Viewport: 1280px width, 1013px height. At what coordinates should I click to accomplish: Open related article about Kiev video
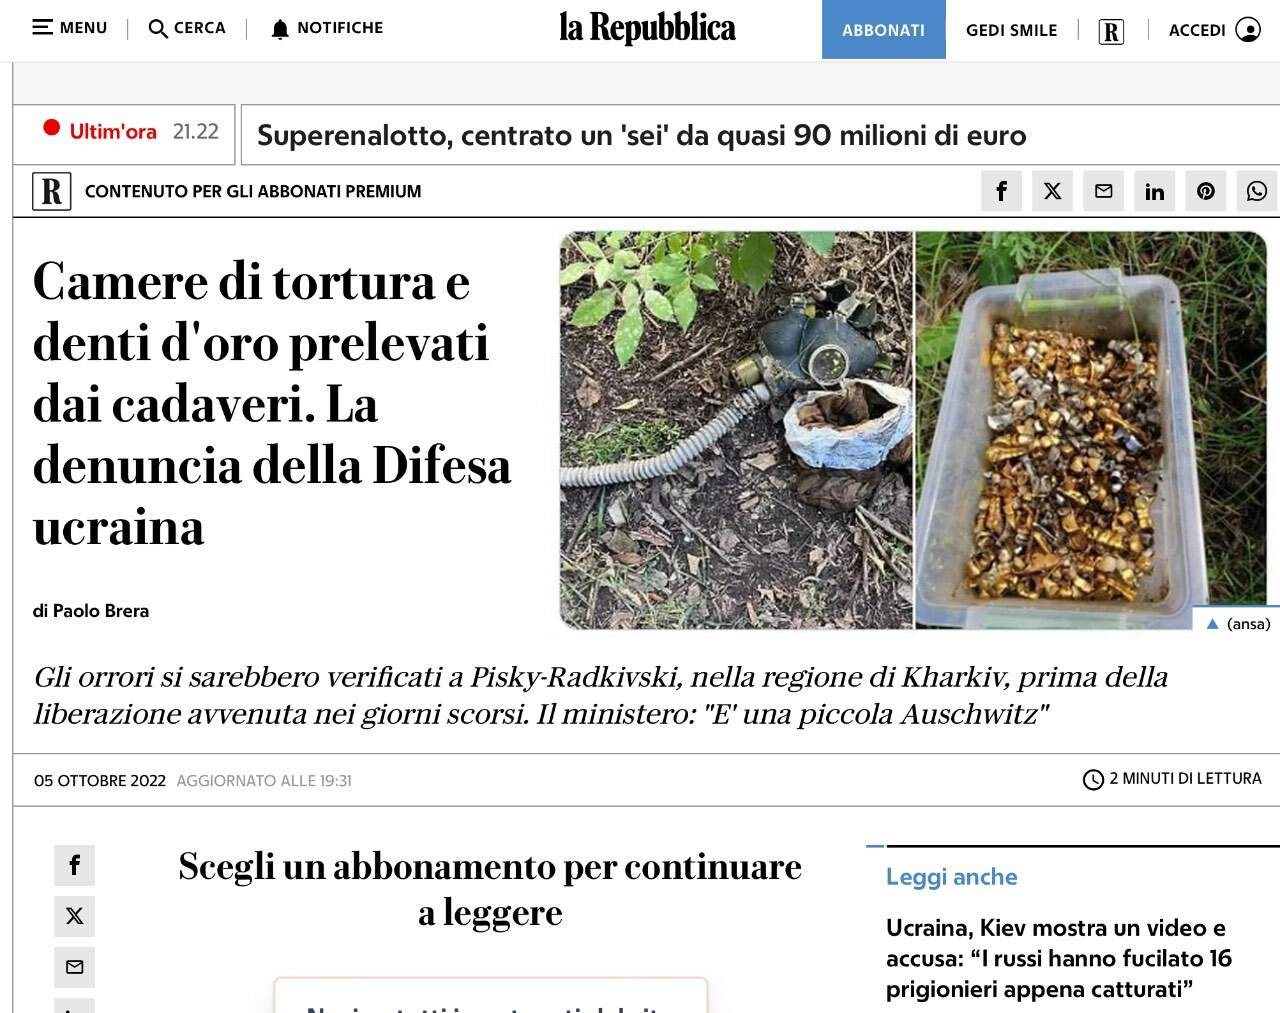point(1059,958)
